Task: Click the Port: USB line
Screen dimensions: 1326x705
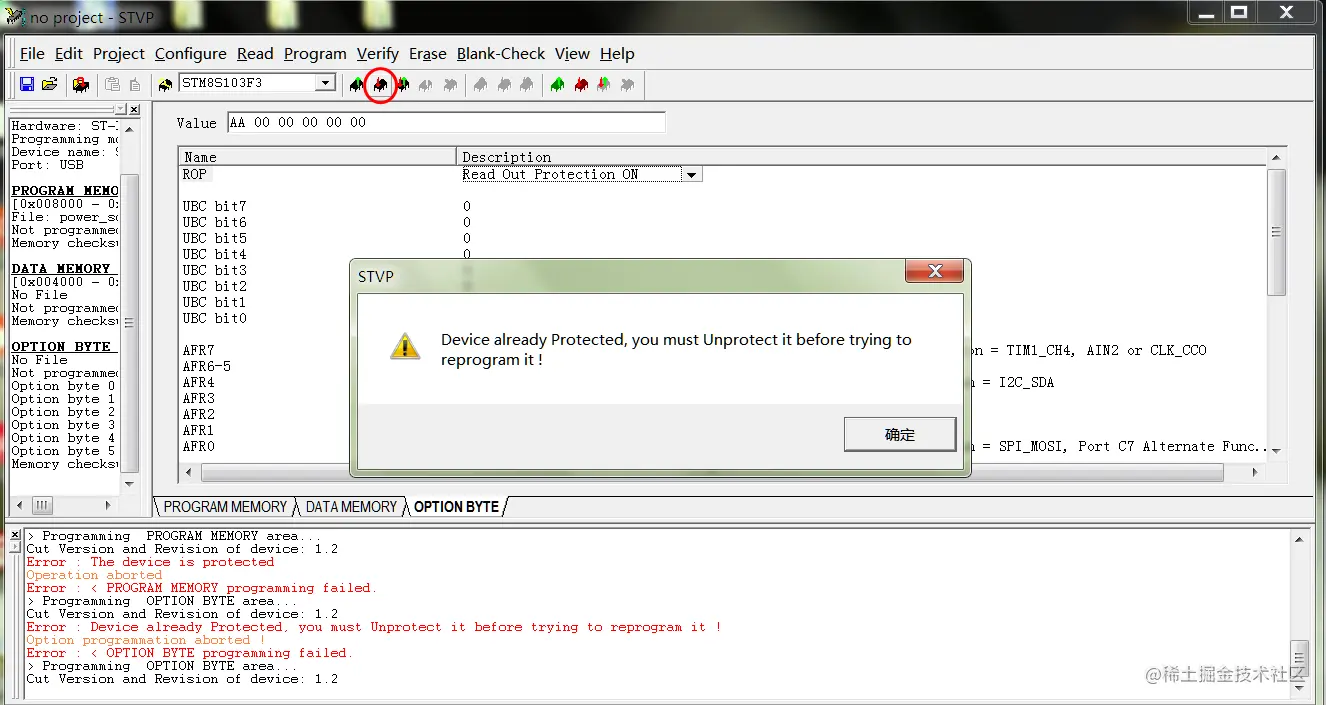Action: [x=47, y=165]
